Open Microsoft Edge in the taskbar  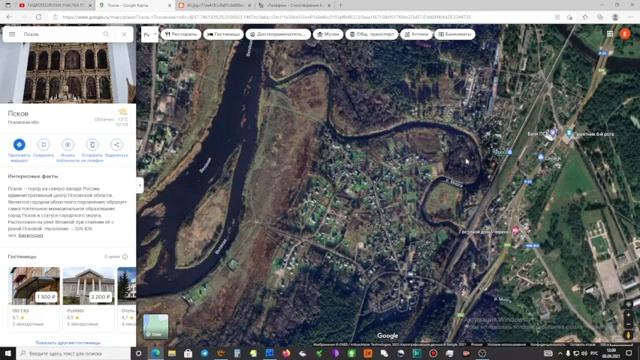coord(156,353)
